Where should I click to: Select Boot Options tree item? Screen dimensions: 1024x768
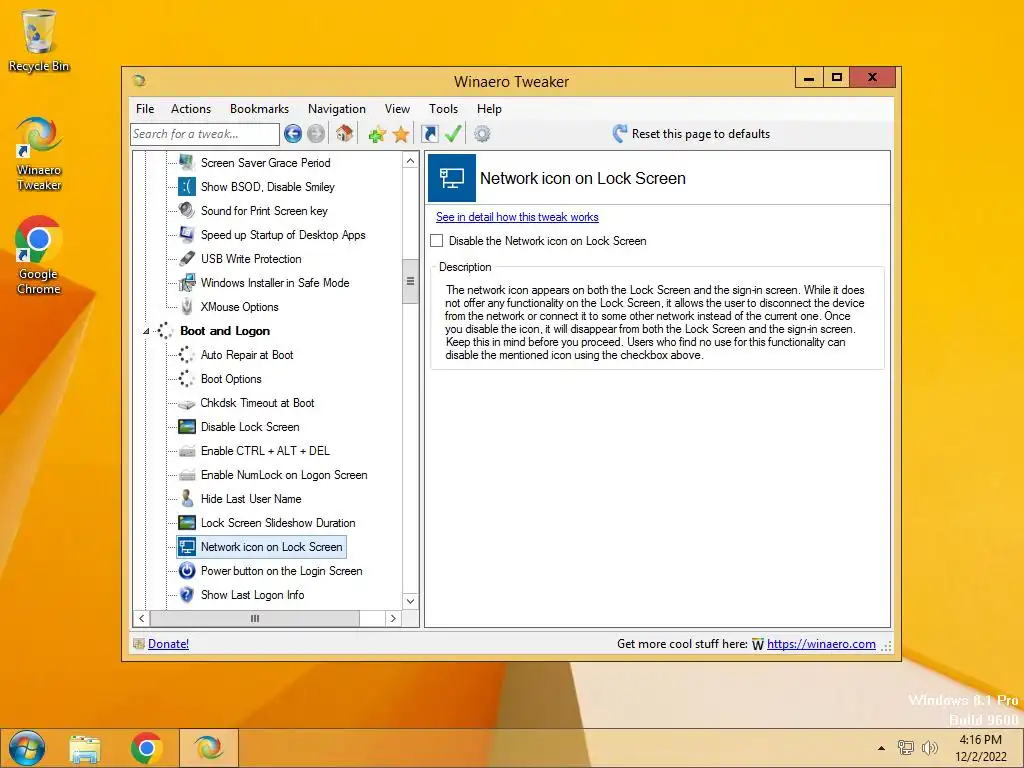point(231,379)
